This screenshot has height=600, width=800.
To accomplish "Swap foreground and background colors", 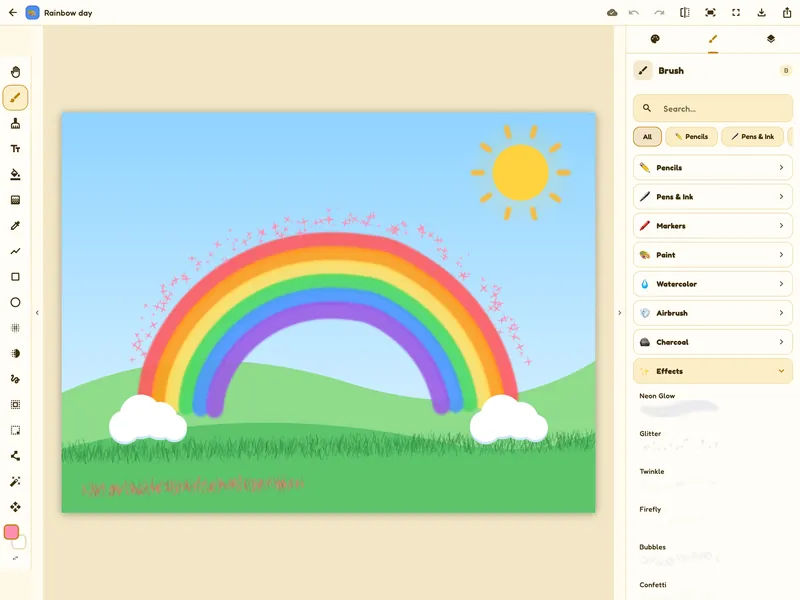I will point(15,558).
